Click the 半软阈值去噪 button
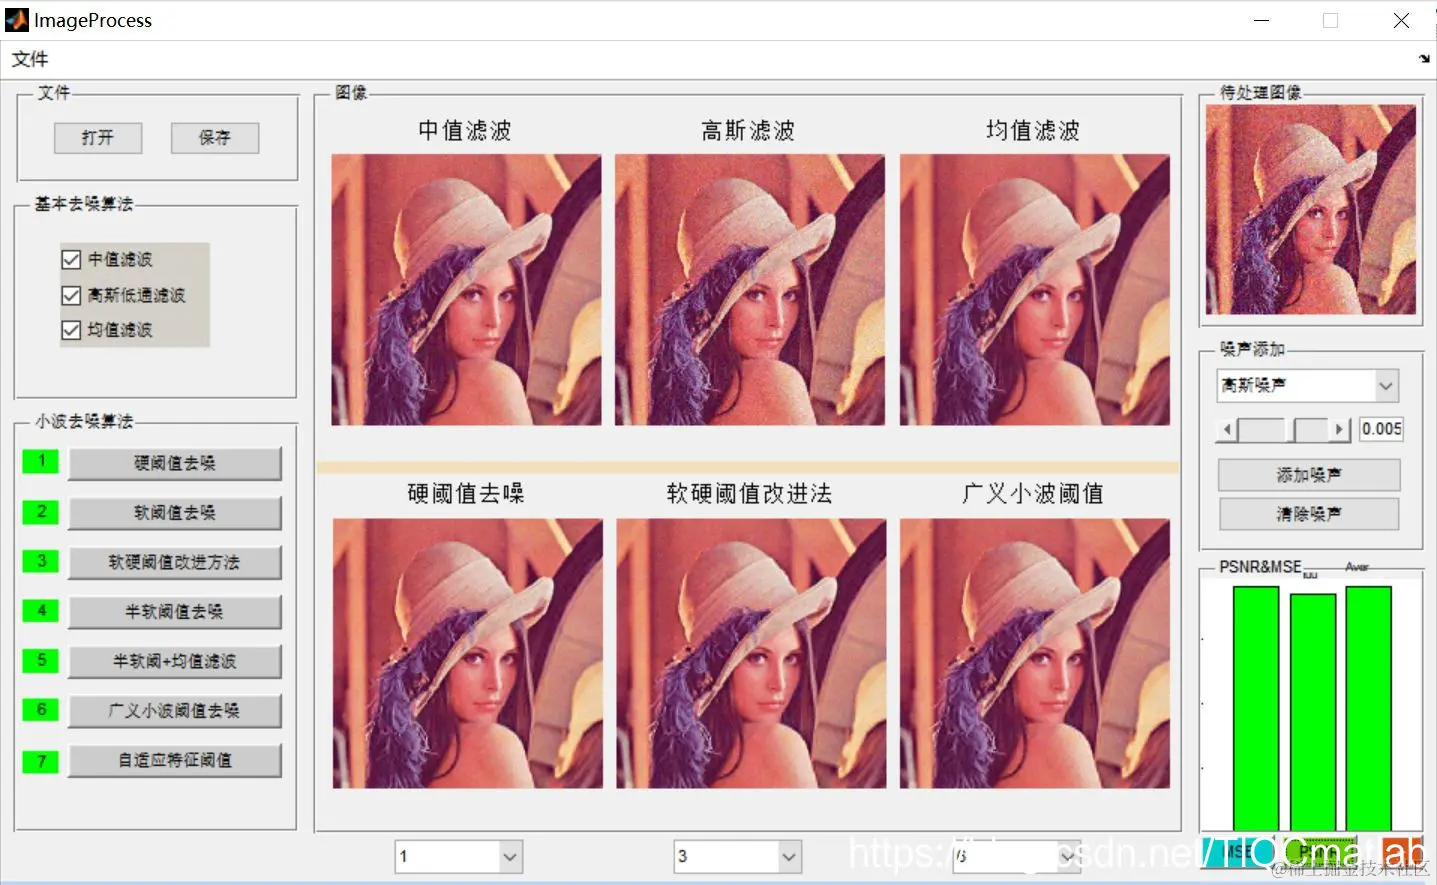1437x885 pixels. (175, 612)
